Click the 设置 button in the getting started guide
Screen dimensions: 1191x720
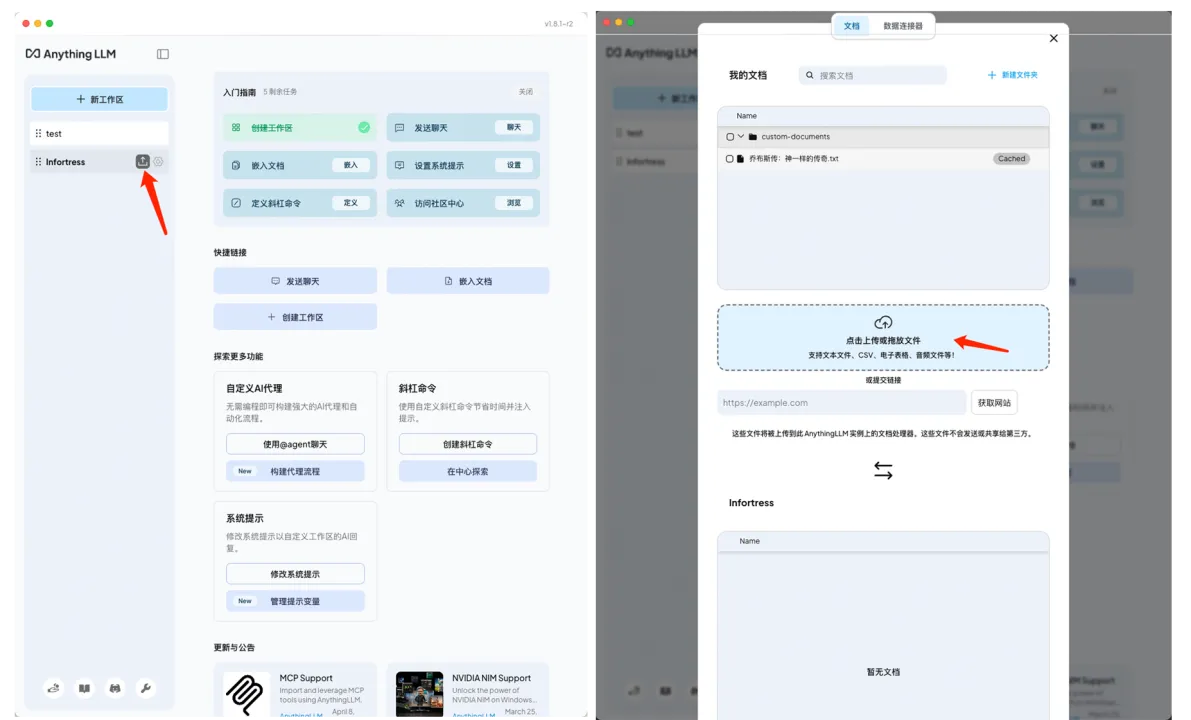click(x=514, y=165)
